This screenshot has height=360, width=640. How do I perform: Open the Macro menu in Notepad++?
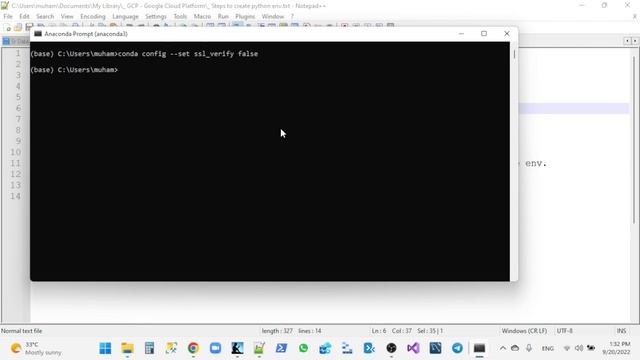pyautogui.click(x=202, y=16)
